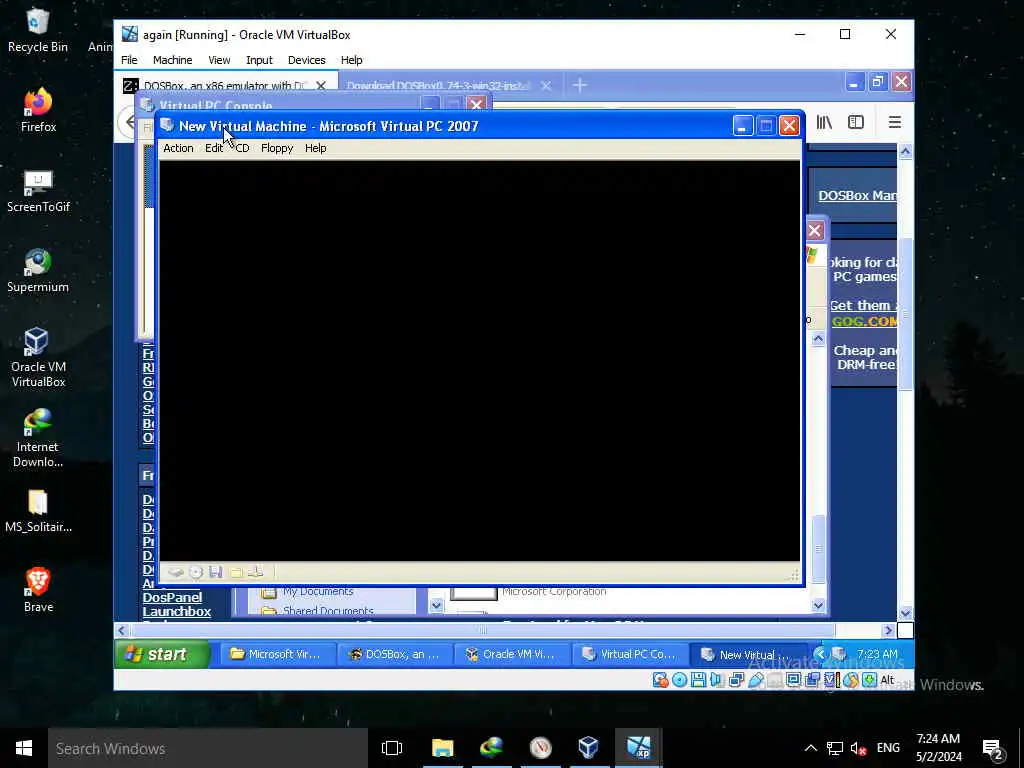Click CD drive icon in Virtual PC status bar
Viewport: 1024px width, 768px height.
click(x=196, y=573)
